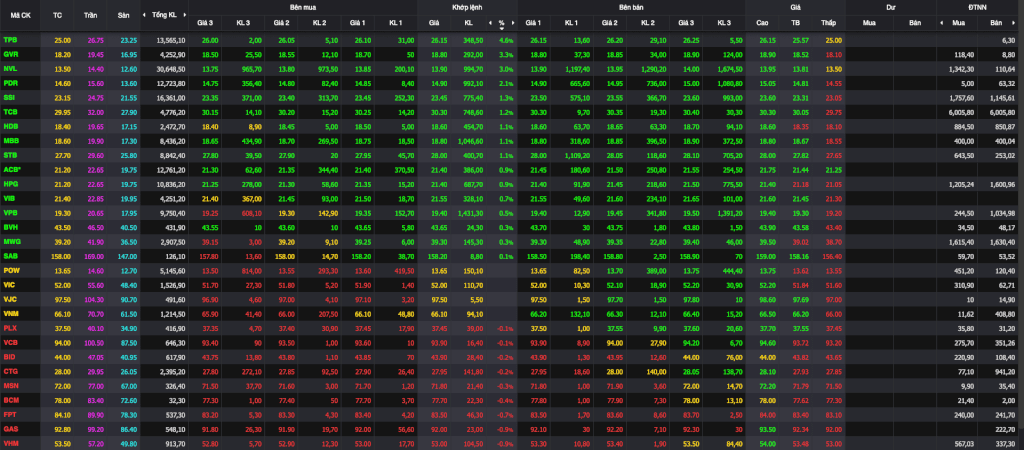Click KL header under Khớp lệnh
Screen dimensions: 1024x450
pyautogui.click(x=468, y=22)
